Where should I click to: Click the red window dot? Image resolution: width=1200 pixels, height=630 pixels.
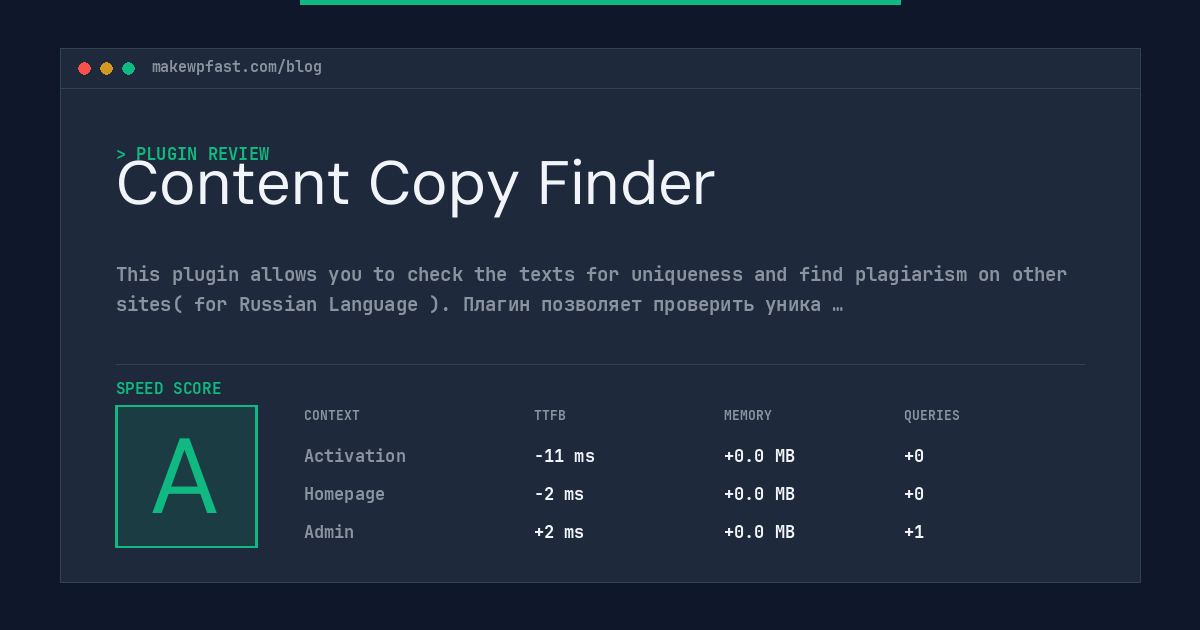click(84, 68)
